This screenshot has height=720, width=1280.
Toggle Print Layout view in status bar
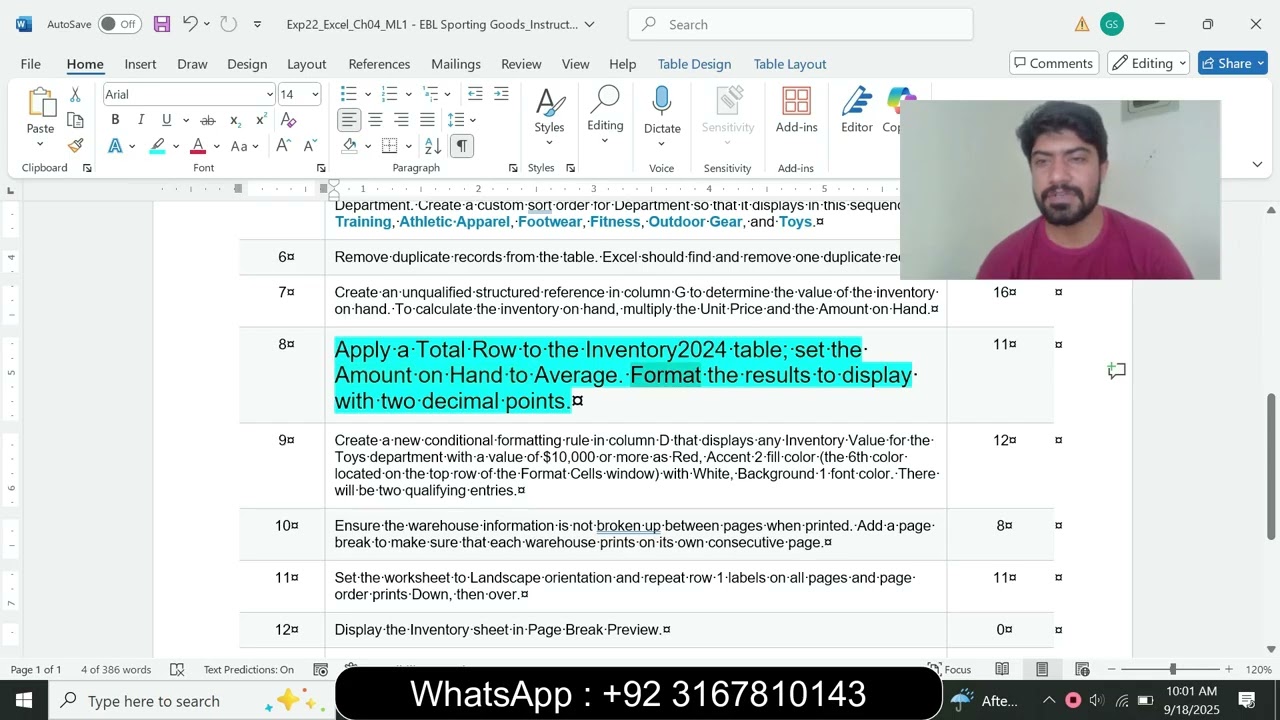pos(1042,669)
